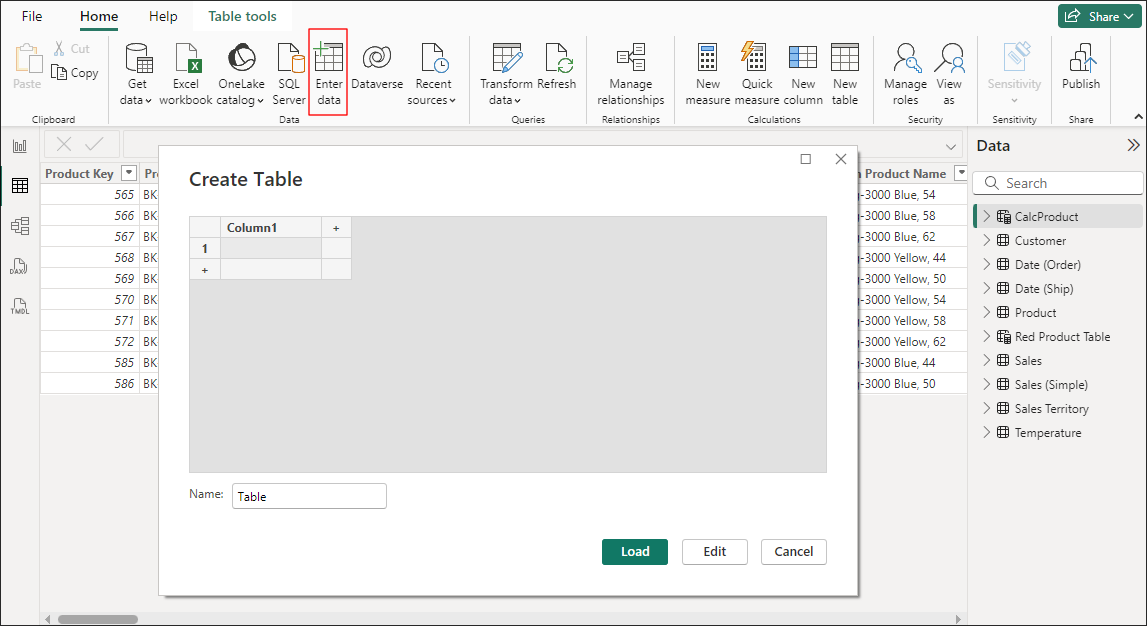The image size is (1147, 626).
Task: Expand the Sales (Simple) table
Action: click(x=986, y=384)
